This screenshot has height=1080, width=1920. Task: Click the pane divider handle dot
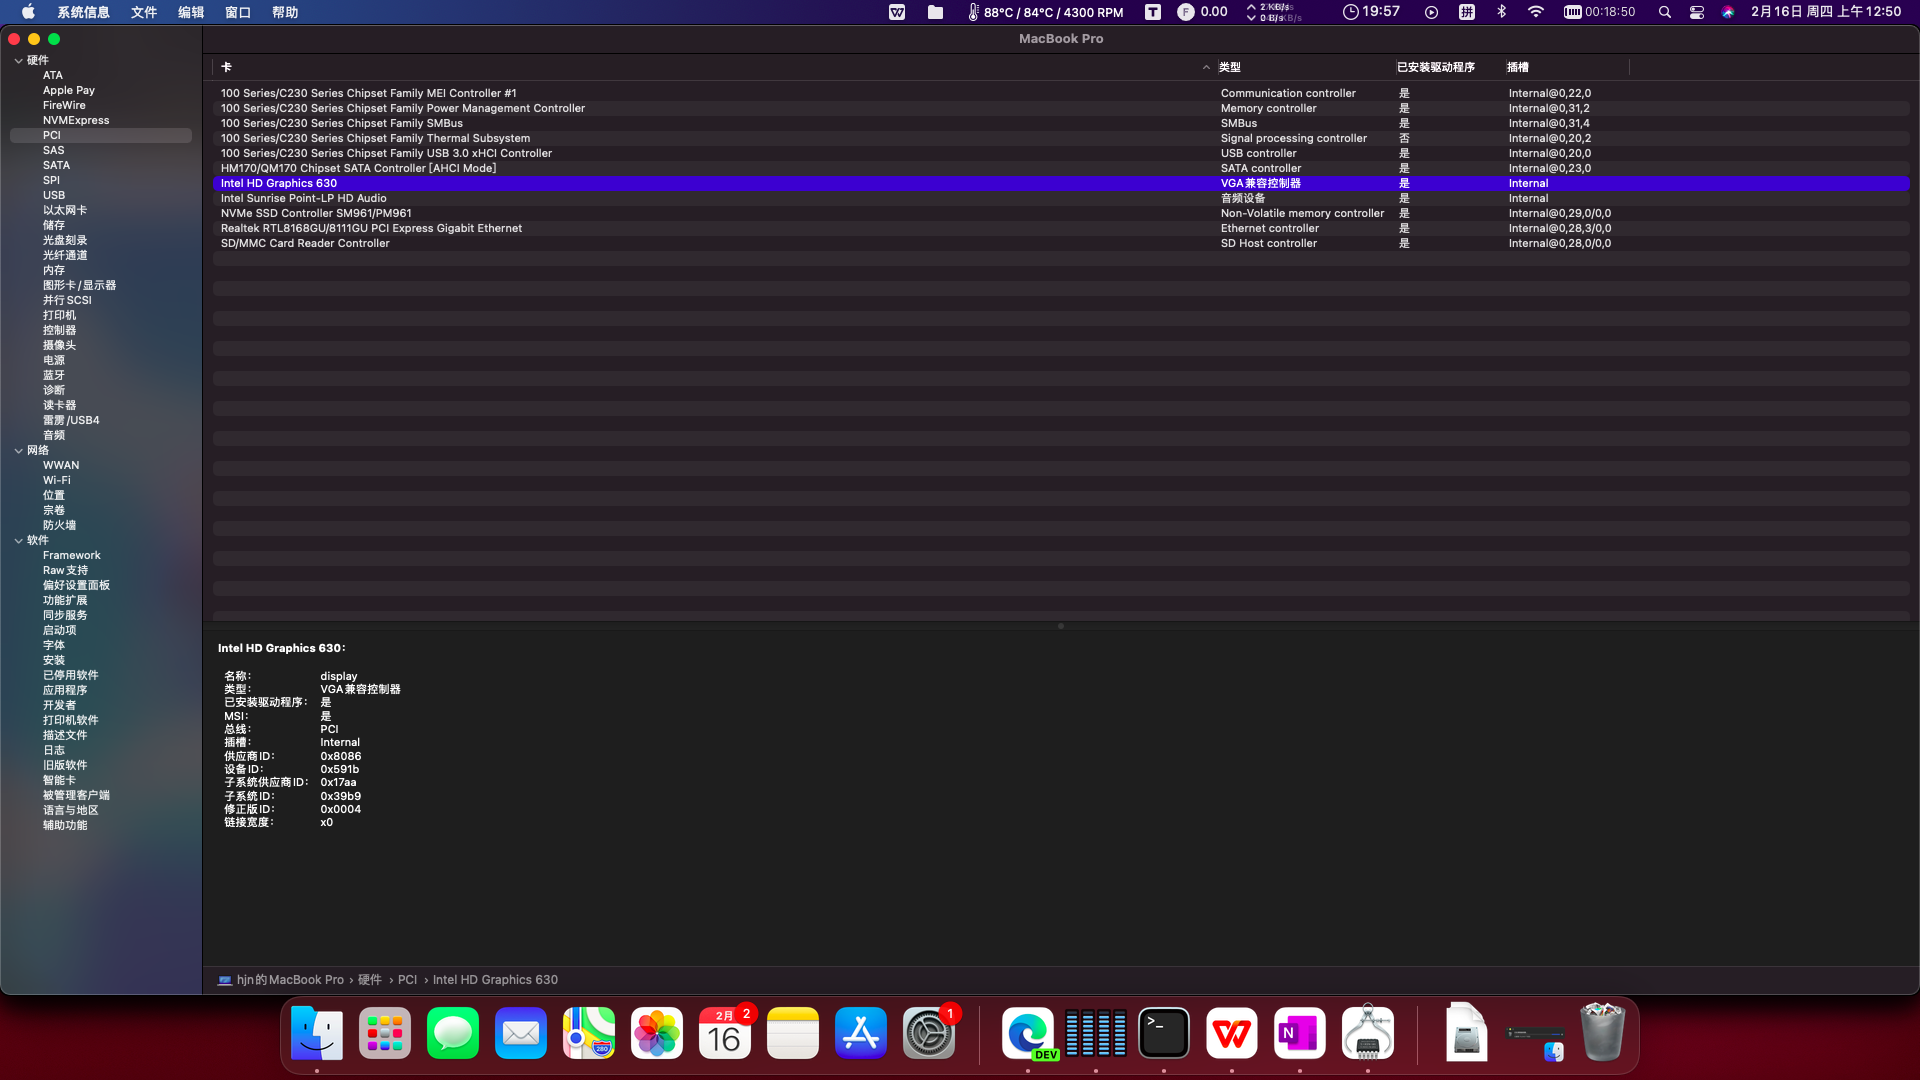(1061, 626)
